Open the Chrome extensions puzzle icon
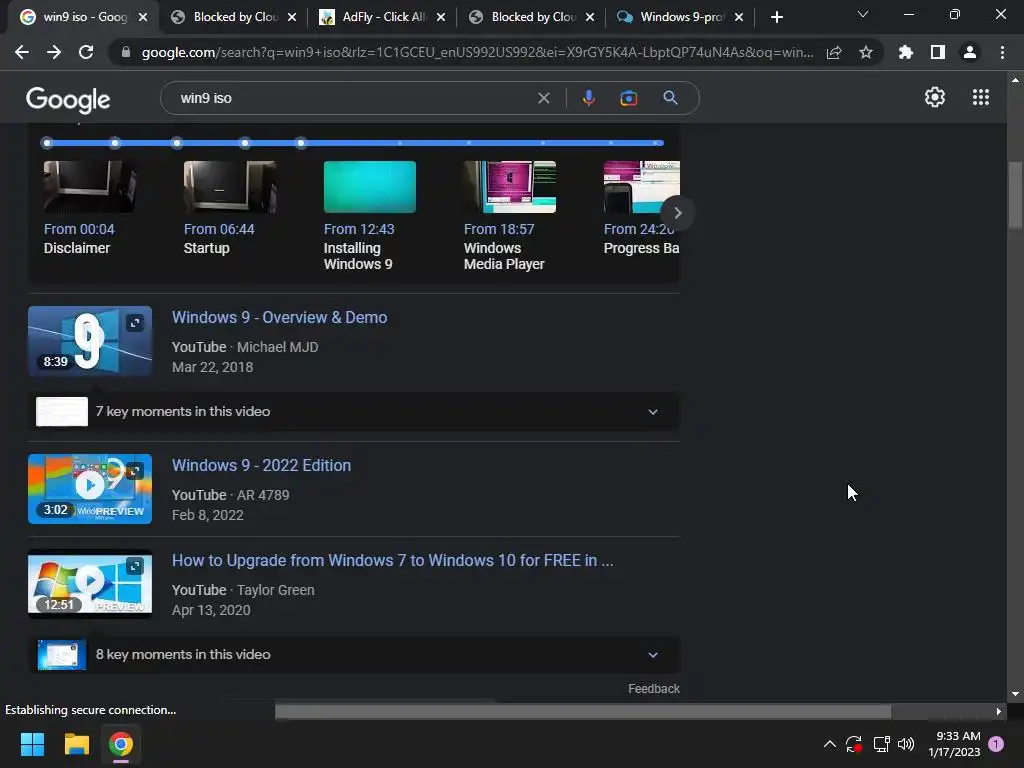 (905, 52)
